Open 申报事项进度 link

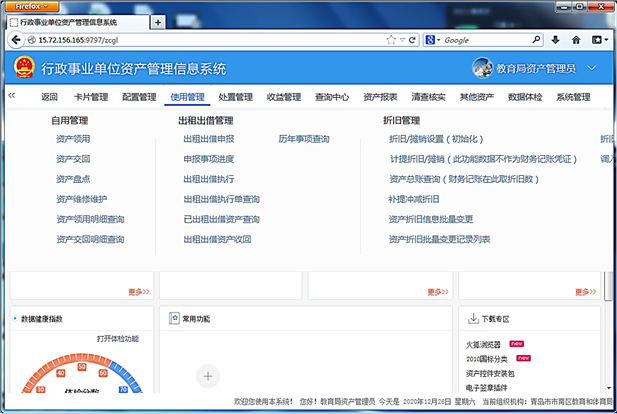pyautogui.click(x=209, y=159)
